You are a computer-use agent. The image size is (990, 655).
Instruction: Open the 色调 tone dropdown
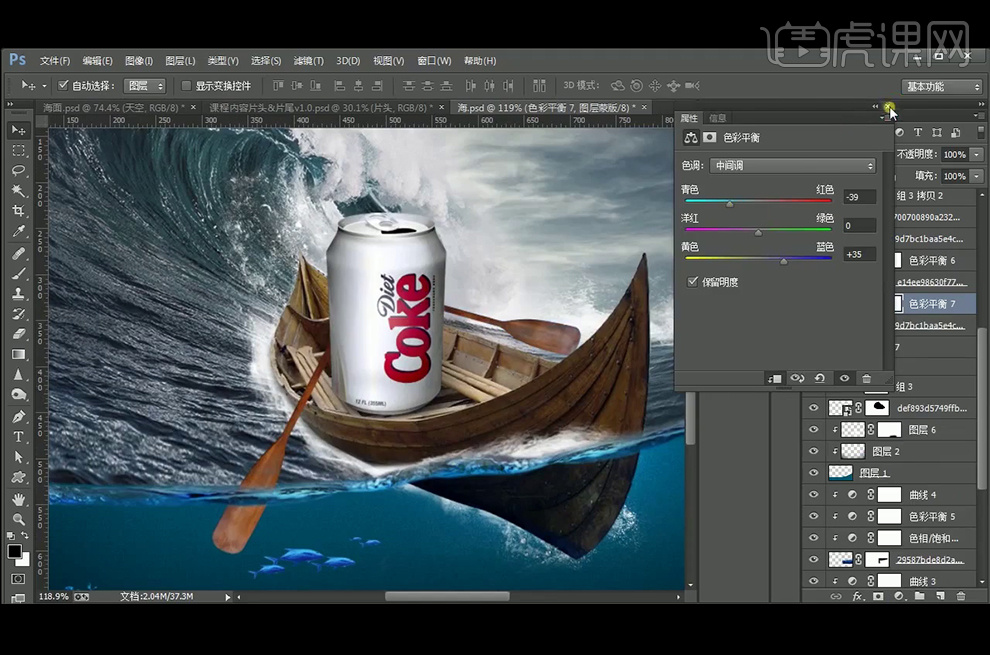click(x=793, y=166)
